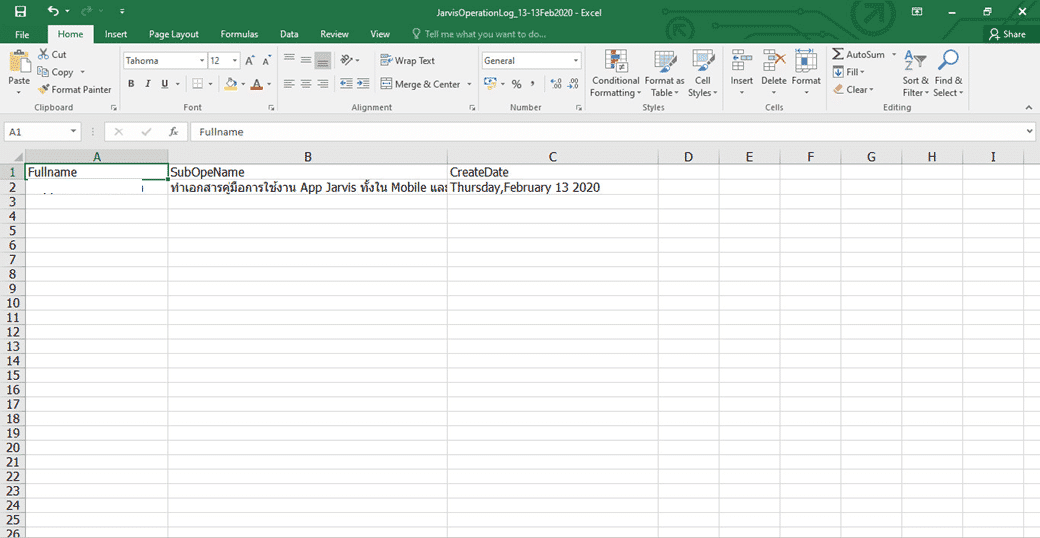The image size is (1040, 538).
Task: Click the Format Painter brush icon
Action: click(44, 90)
